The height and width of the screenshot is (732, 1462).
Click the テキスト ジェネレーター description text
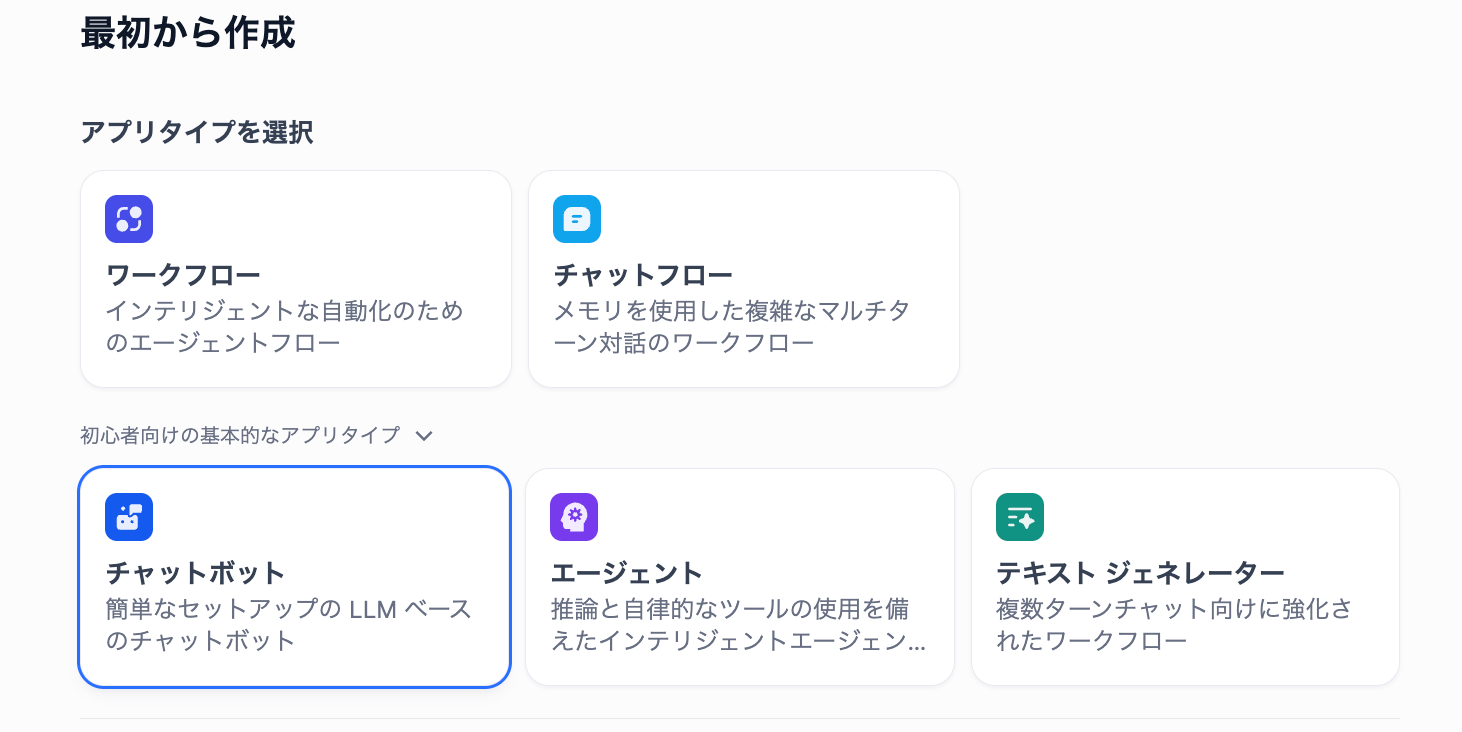click(x=1174, y=625)
